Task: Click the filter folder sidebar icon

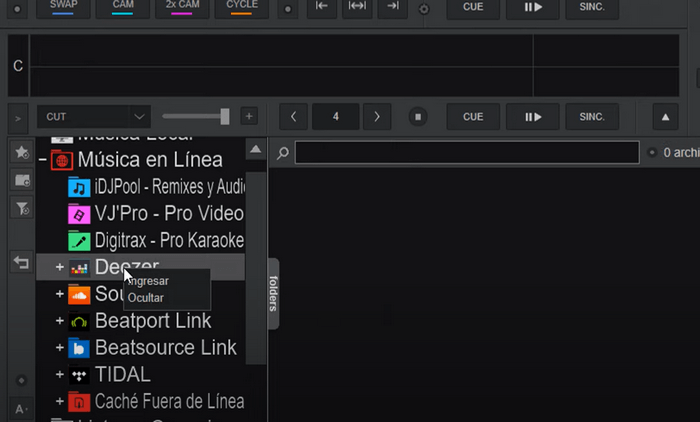Action: [x=22, y=208]
